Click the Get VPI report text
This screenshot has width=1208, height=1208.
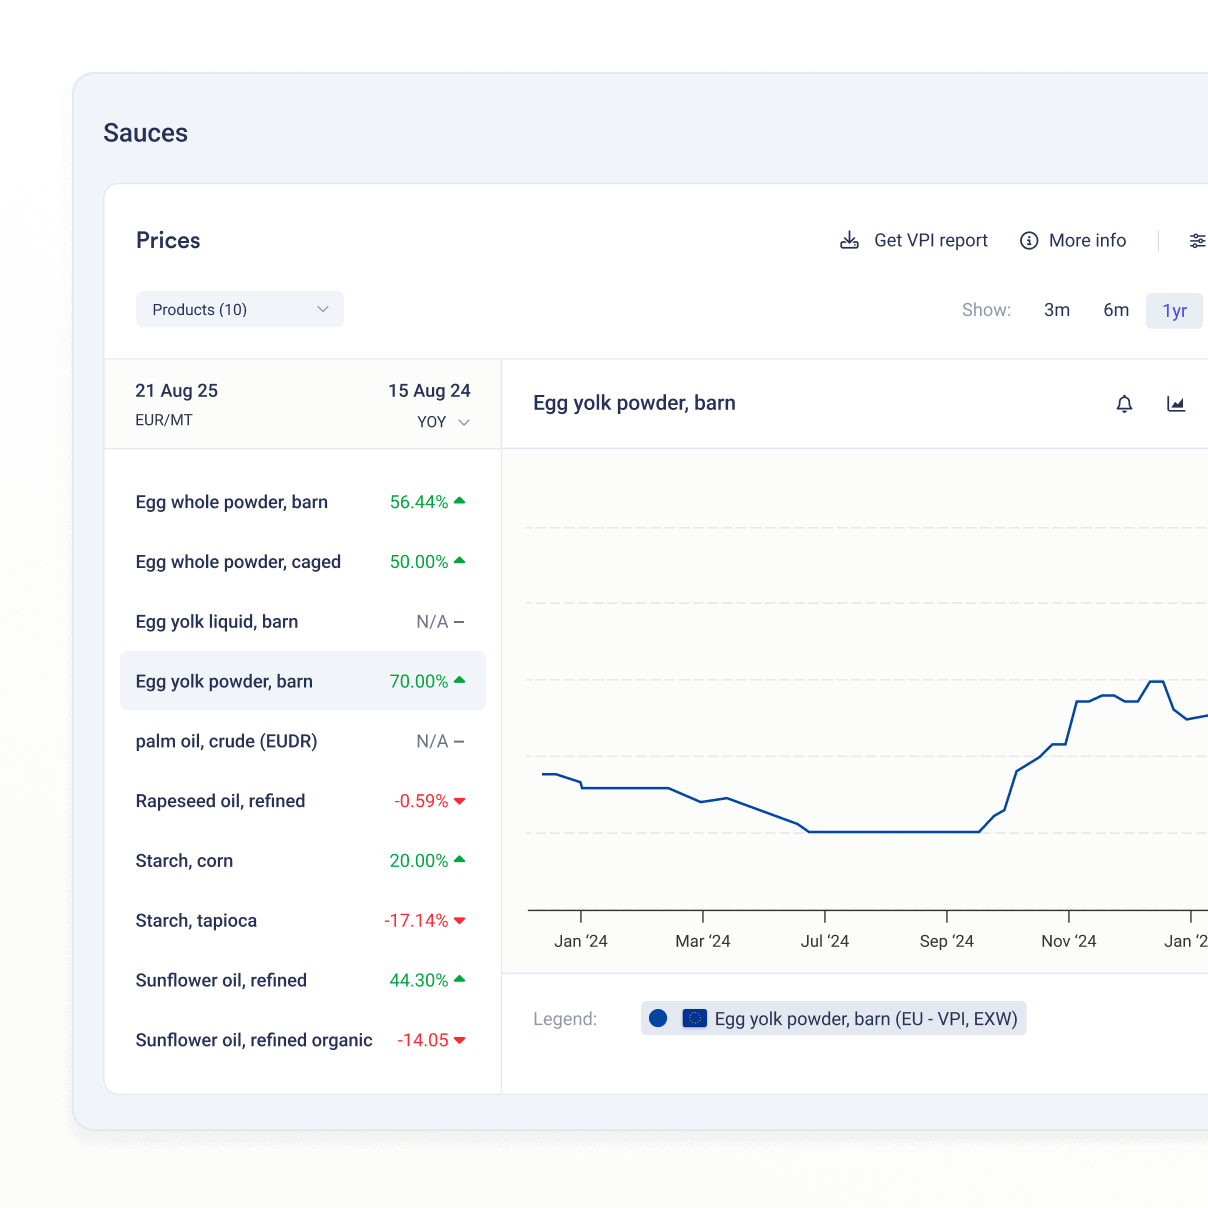tap(930, 240)
